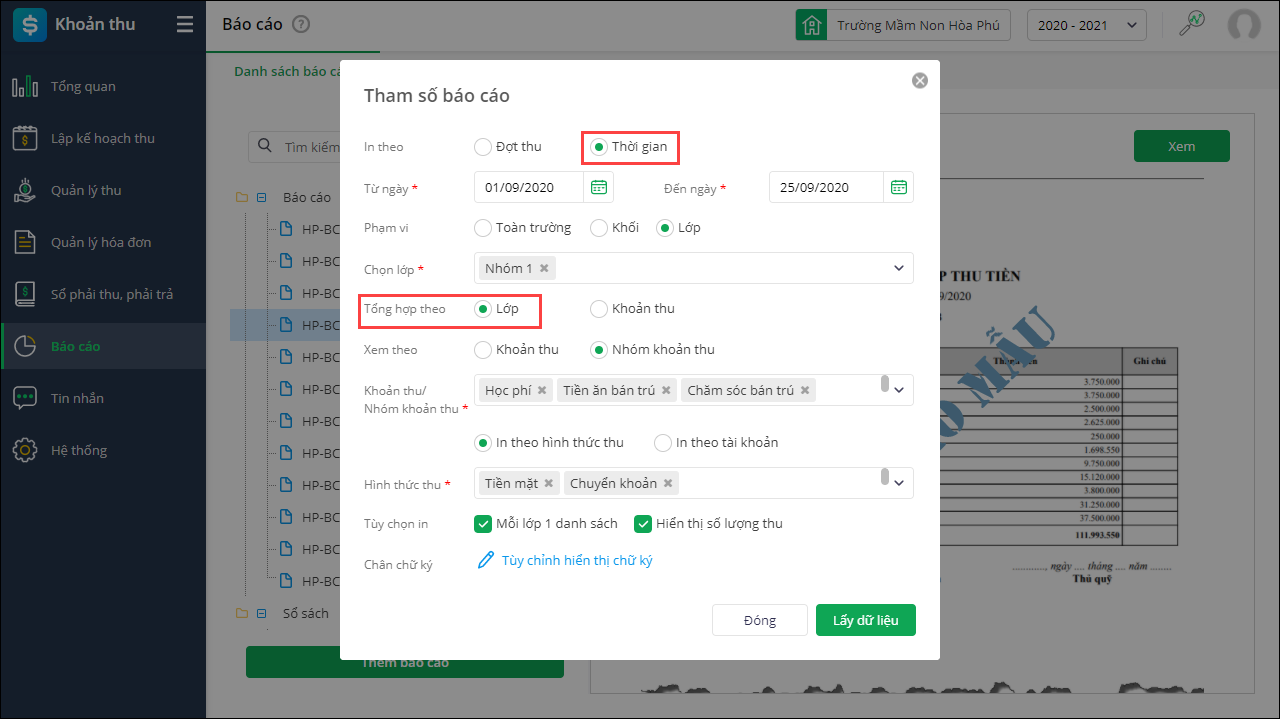Open Hệ thống in the sidebar
This screenshot has height=719, width=1280.
103,451
